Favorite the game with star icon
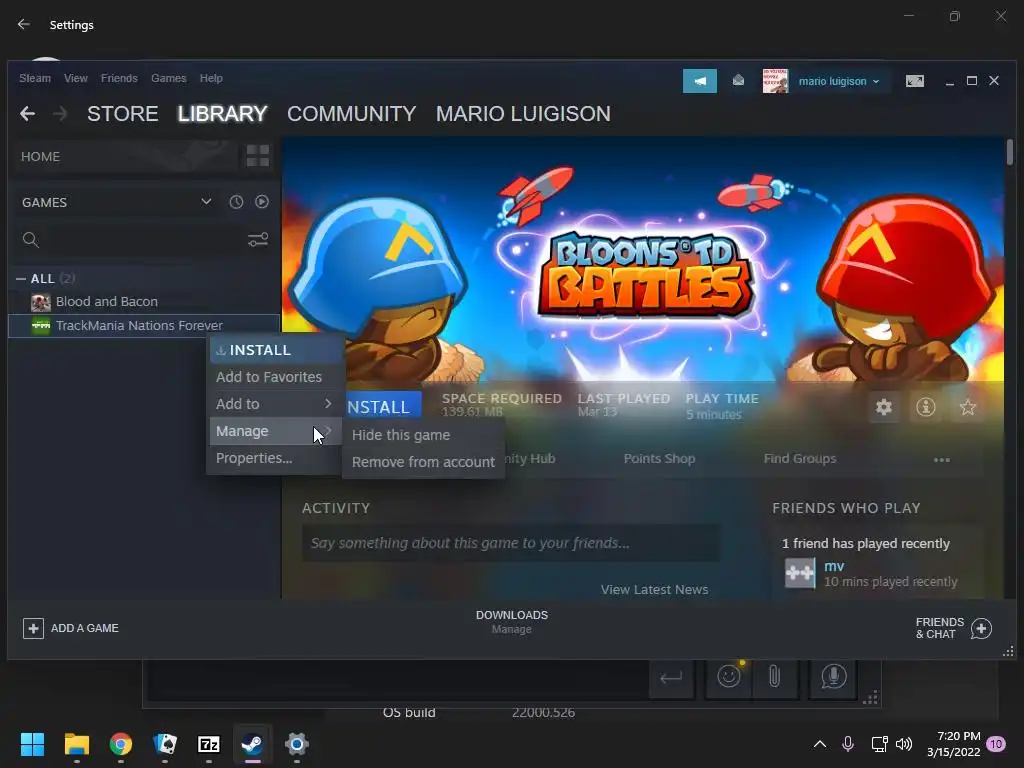The height and width of the screenshot is (768, 1024). [968, 408]
